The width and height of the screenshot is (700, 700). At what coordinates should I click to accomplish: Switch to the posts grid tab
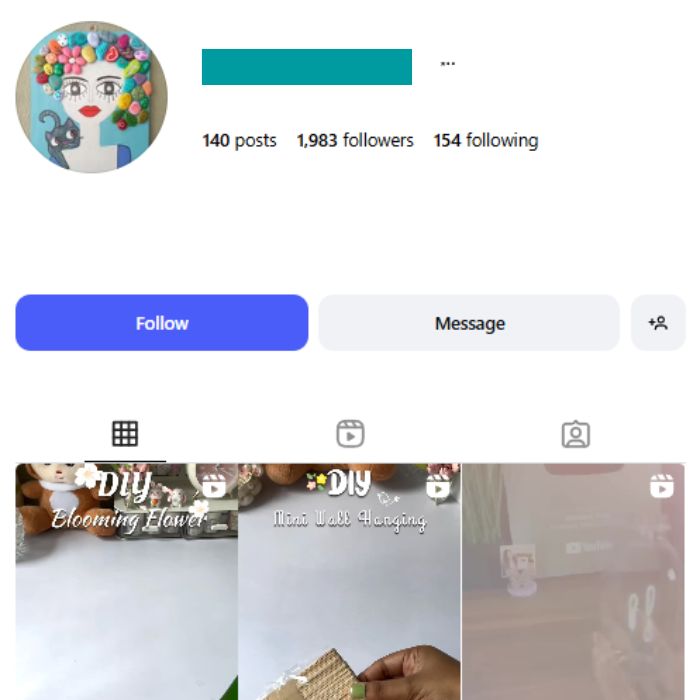point(125,433)
